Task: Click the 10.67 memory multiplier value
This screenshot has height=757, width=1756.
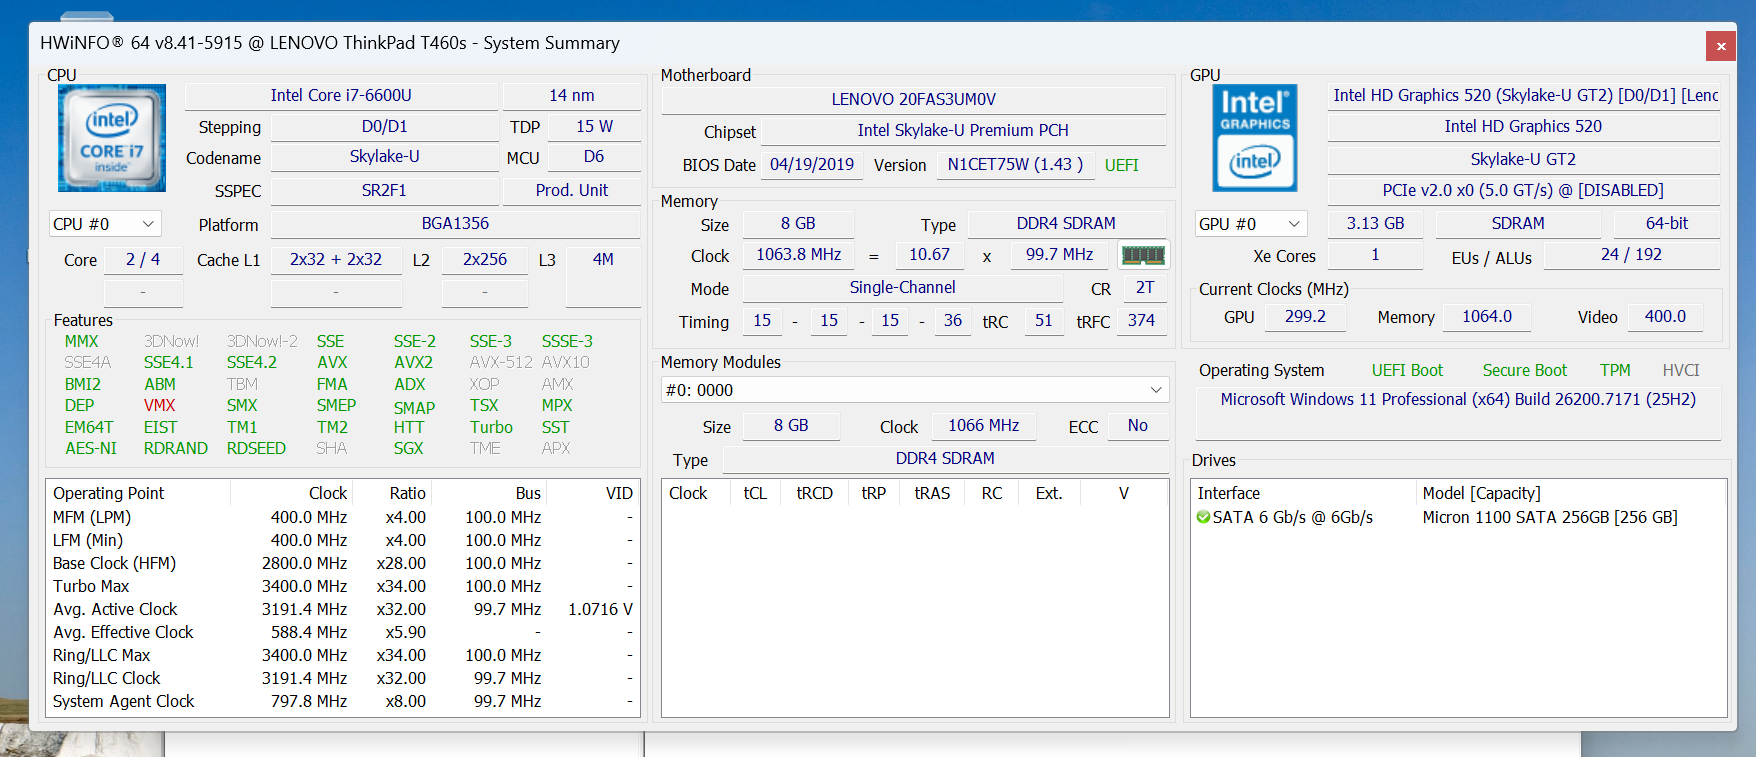Action: click(929, 255)
